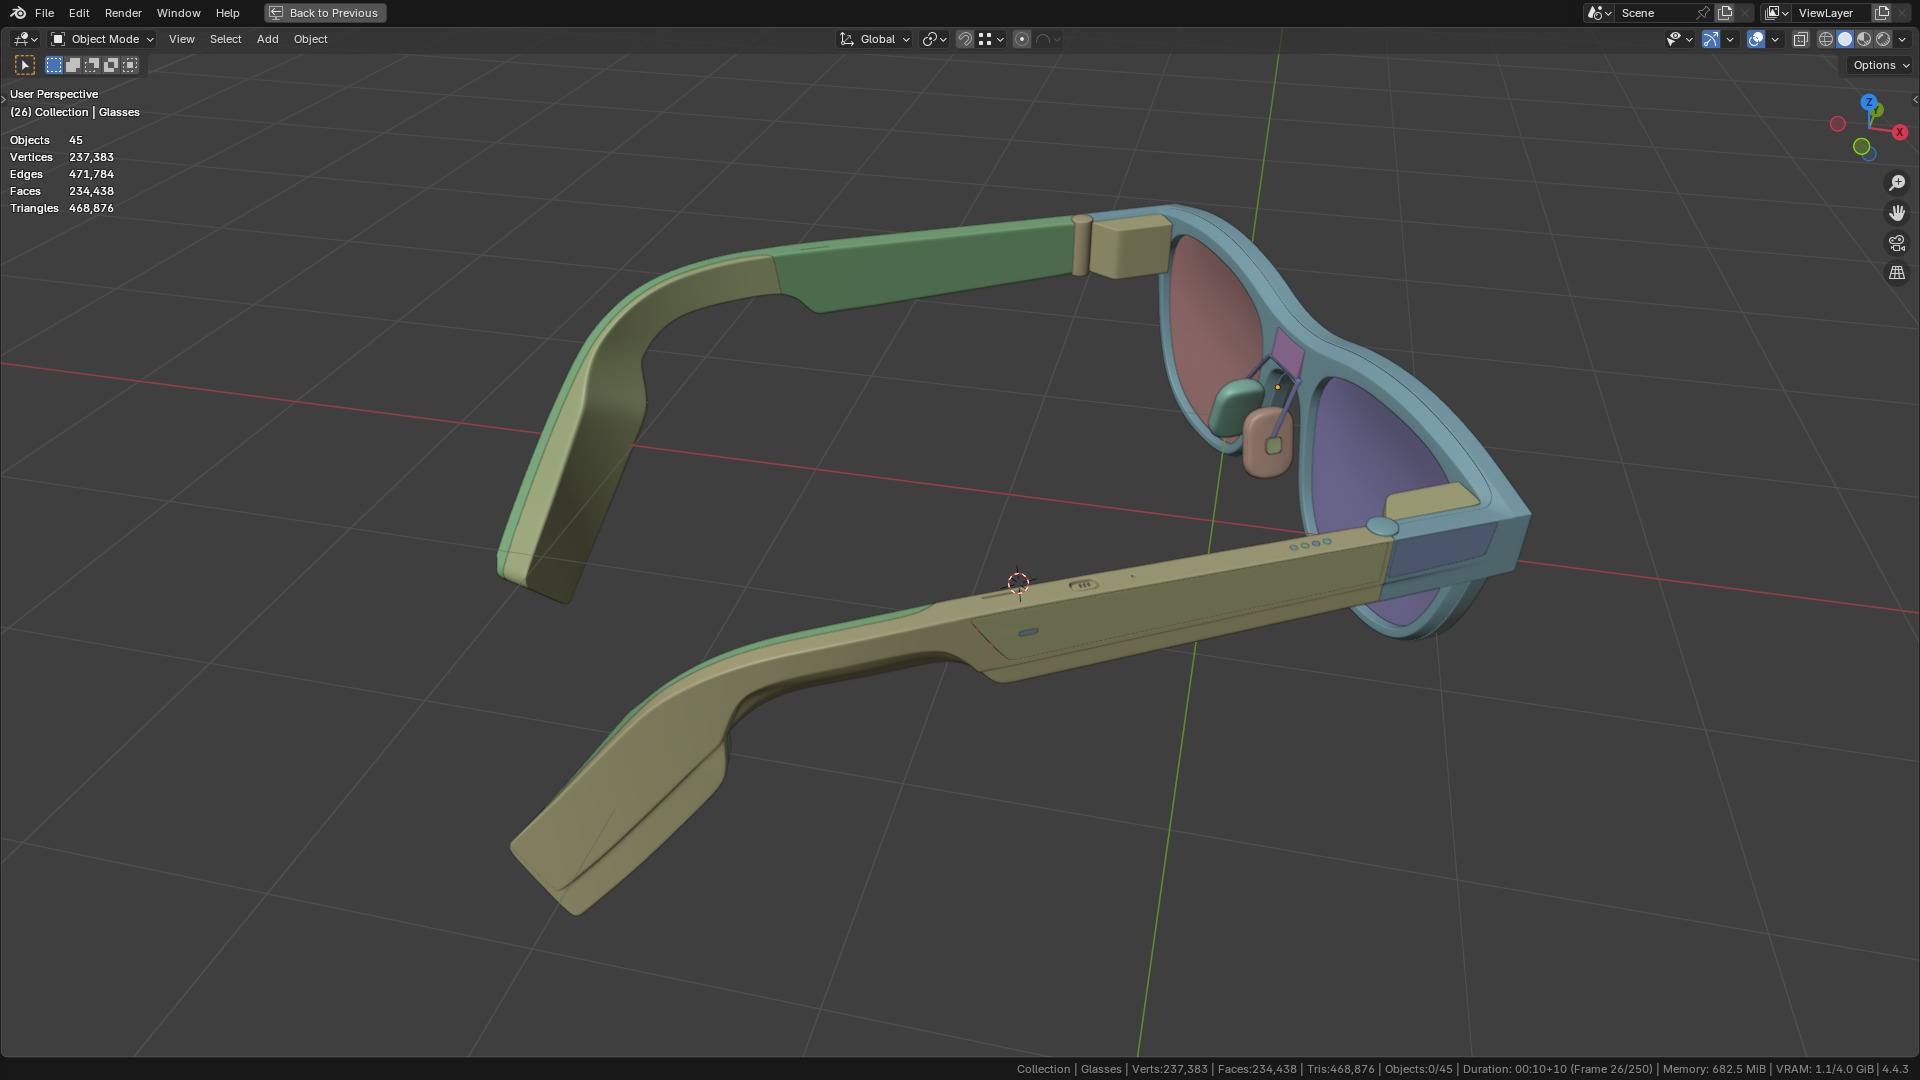
Task: Open the Object Mode dropdown
Action: click(102, 39)
